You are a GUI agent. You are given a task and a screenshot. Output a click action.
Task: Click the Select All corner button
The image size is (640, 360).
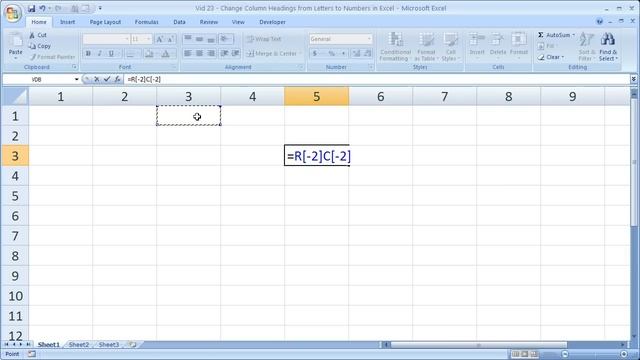[15, 96]
